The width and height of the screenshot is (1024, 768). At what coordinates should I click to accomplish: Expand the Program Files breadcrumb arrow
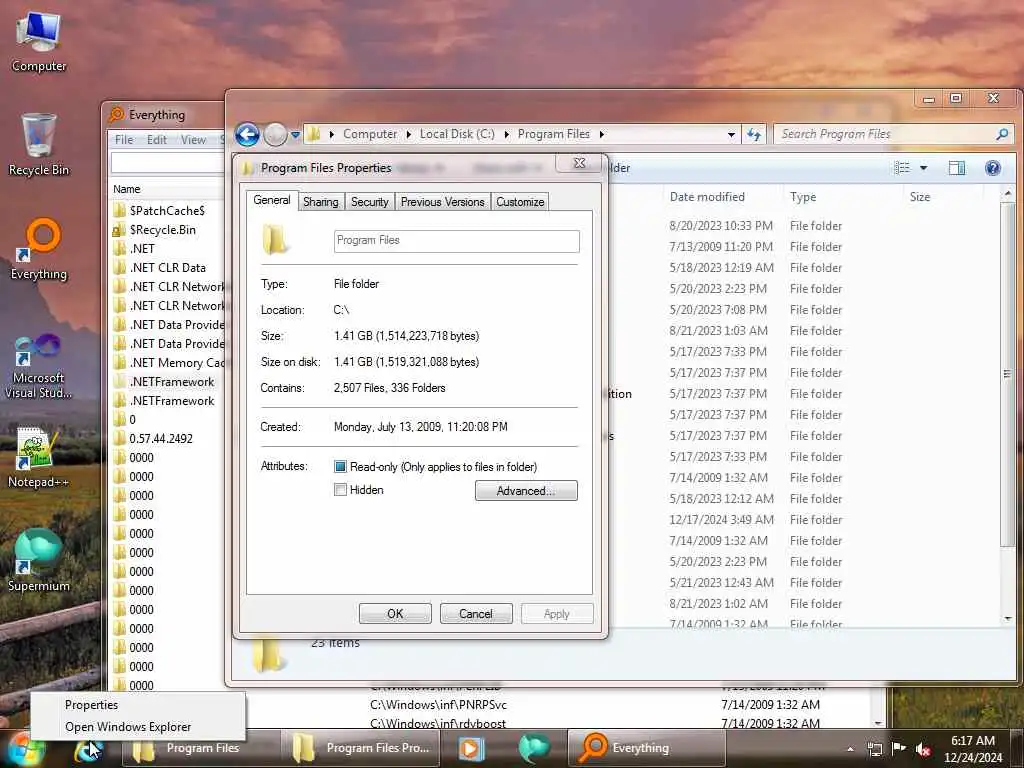coord(601,135)
